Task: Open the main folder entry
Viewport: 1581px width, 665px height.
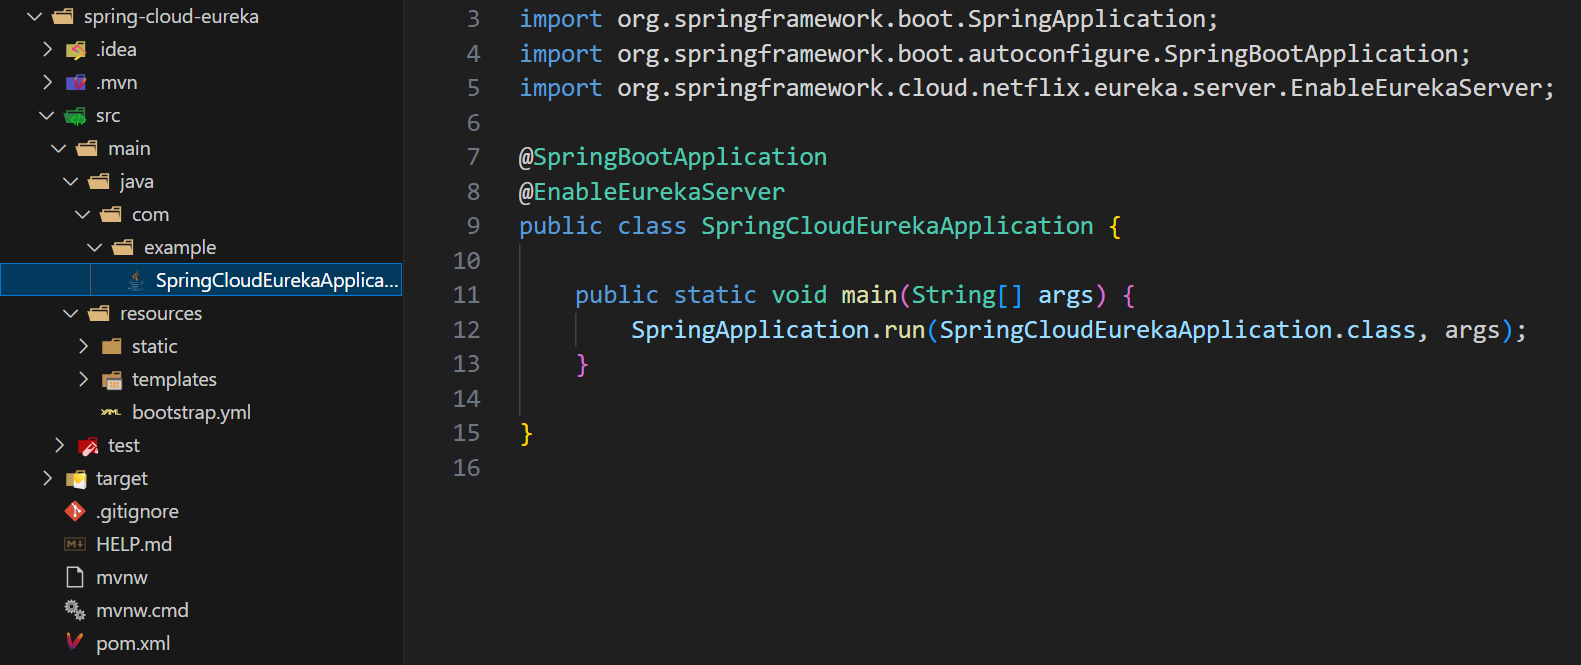Action: coord(129,149)
